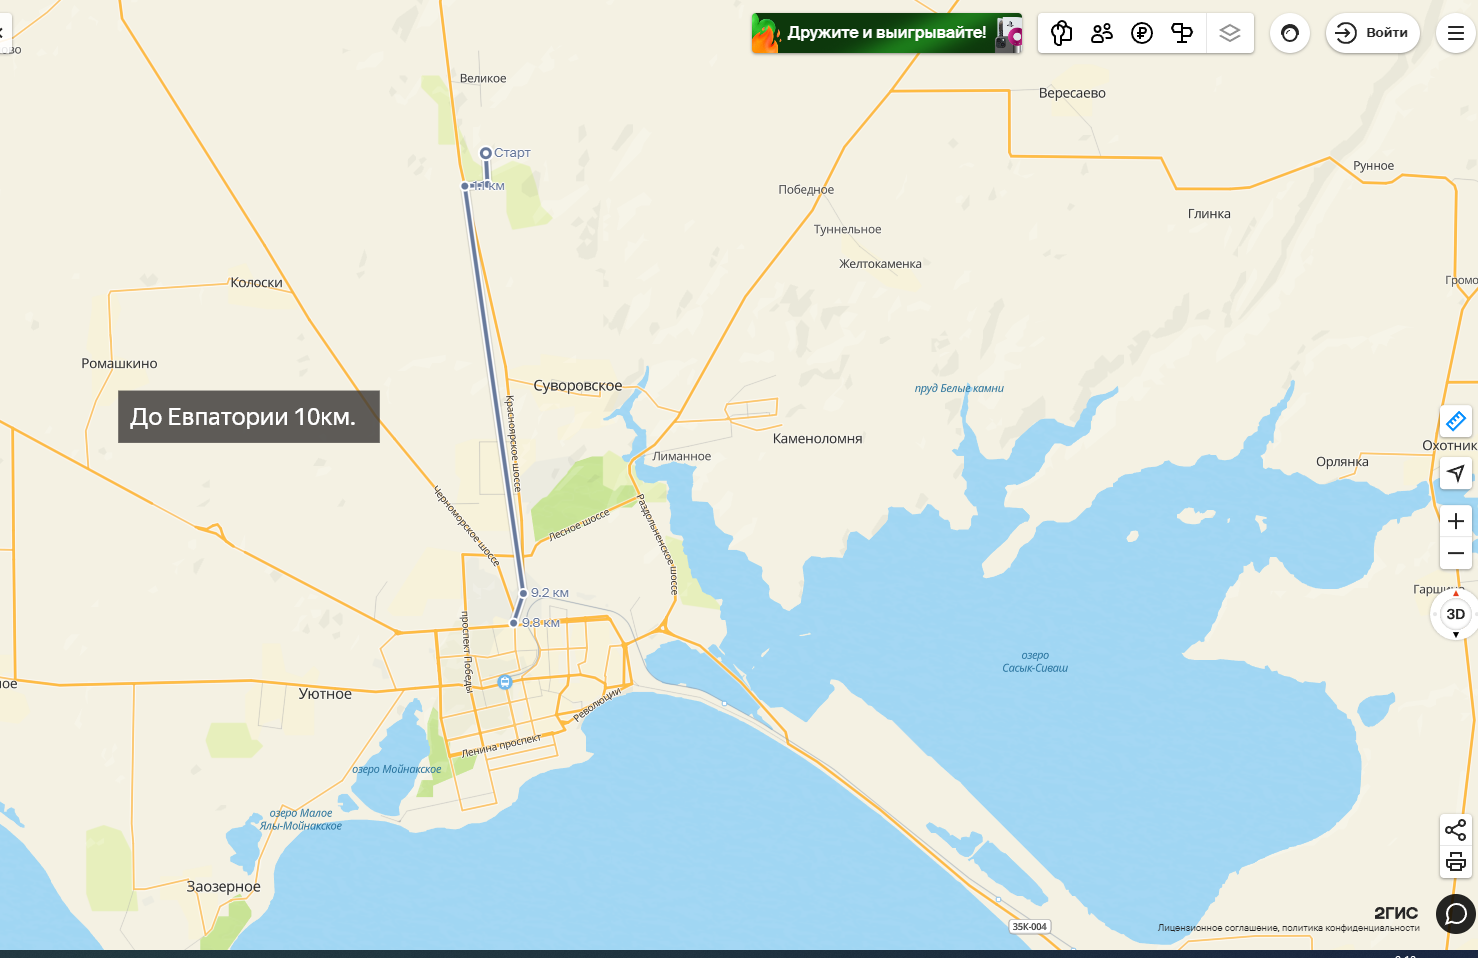Click the 9.8 км route endpoint

514,623
